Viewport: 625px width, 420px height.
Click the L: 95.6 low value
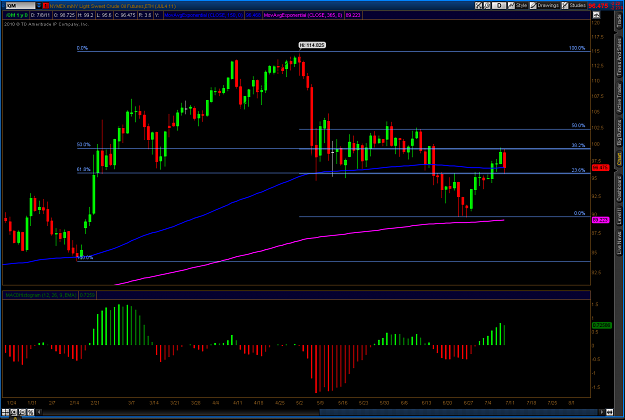104,15
